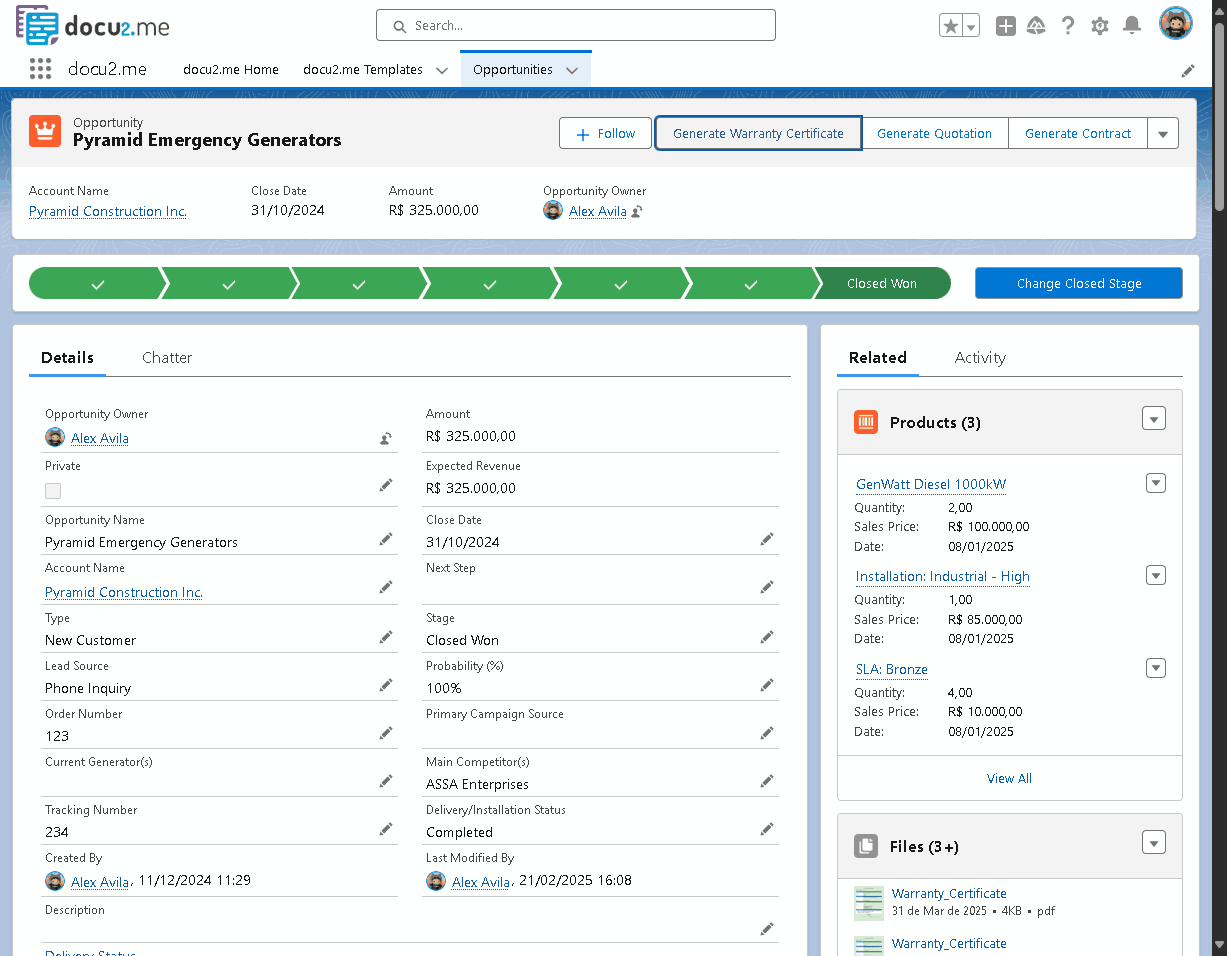Edit Main Competitor(s) pencil icon
The height and width of the screenshot is (956, 1227).
tap(767, 781)
